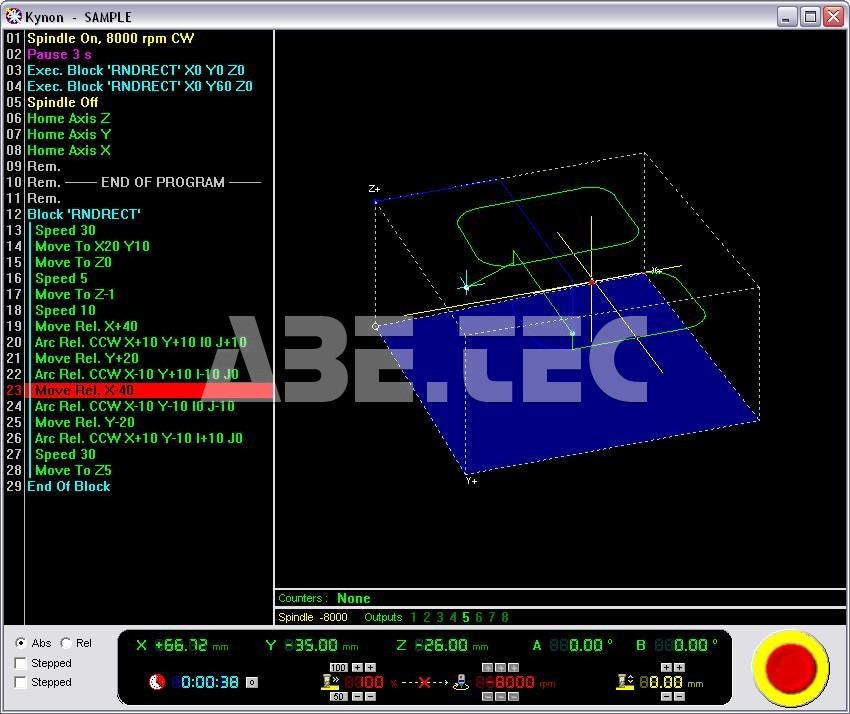Select line 24 'Arc Rel. CCW X-10 Y-10'

point(134,406)
